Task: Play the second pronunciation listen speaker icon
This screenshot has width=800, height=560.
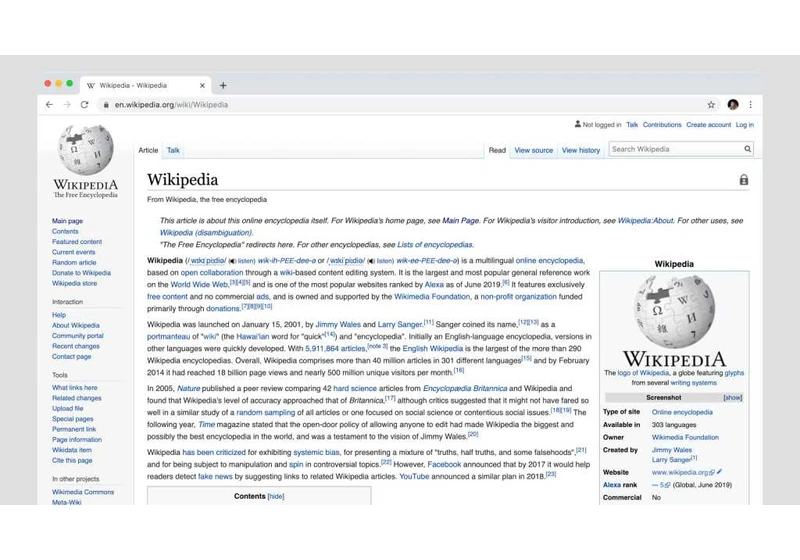Action: tap(371, 261)
